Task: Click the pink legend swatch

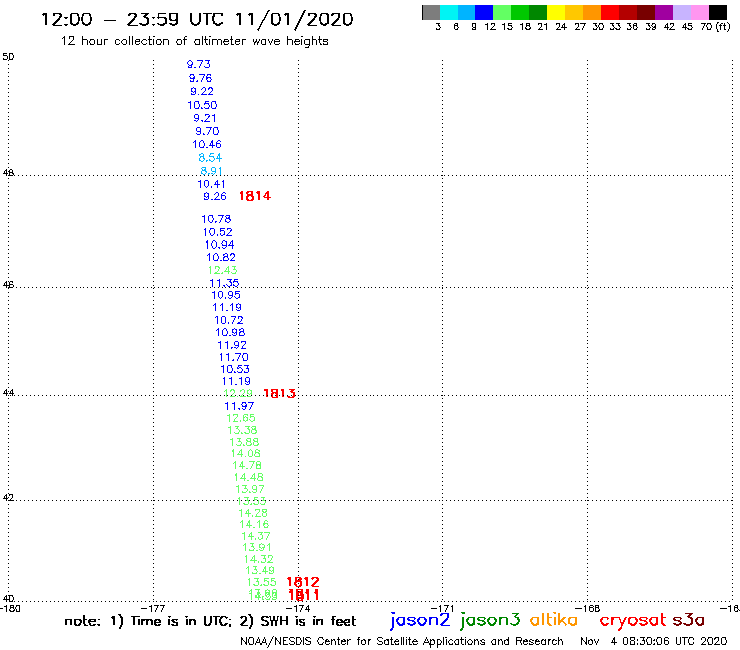Action: (x=699, y=12)
